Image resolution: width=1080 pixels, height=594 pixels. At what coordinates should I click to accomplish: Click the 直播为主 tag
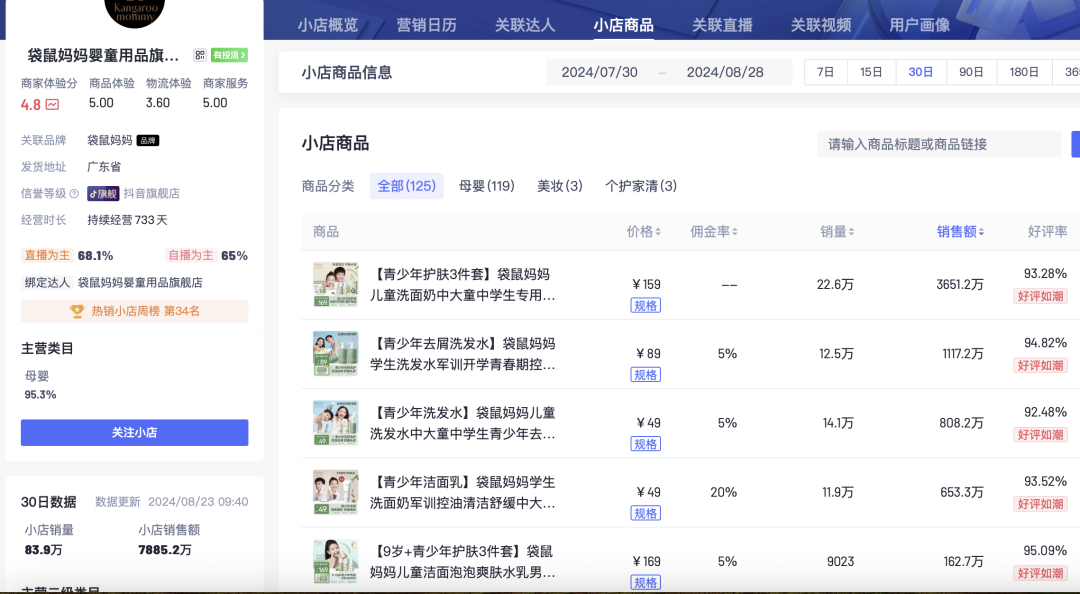click(47, 256)
